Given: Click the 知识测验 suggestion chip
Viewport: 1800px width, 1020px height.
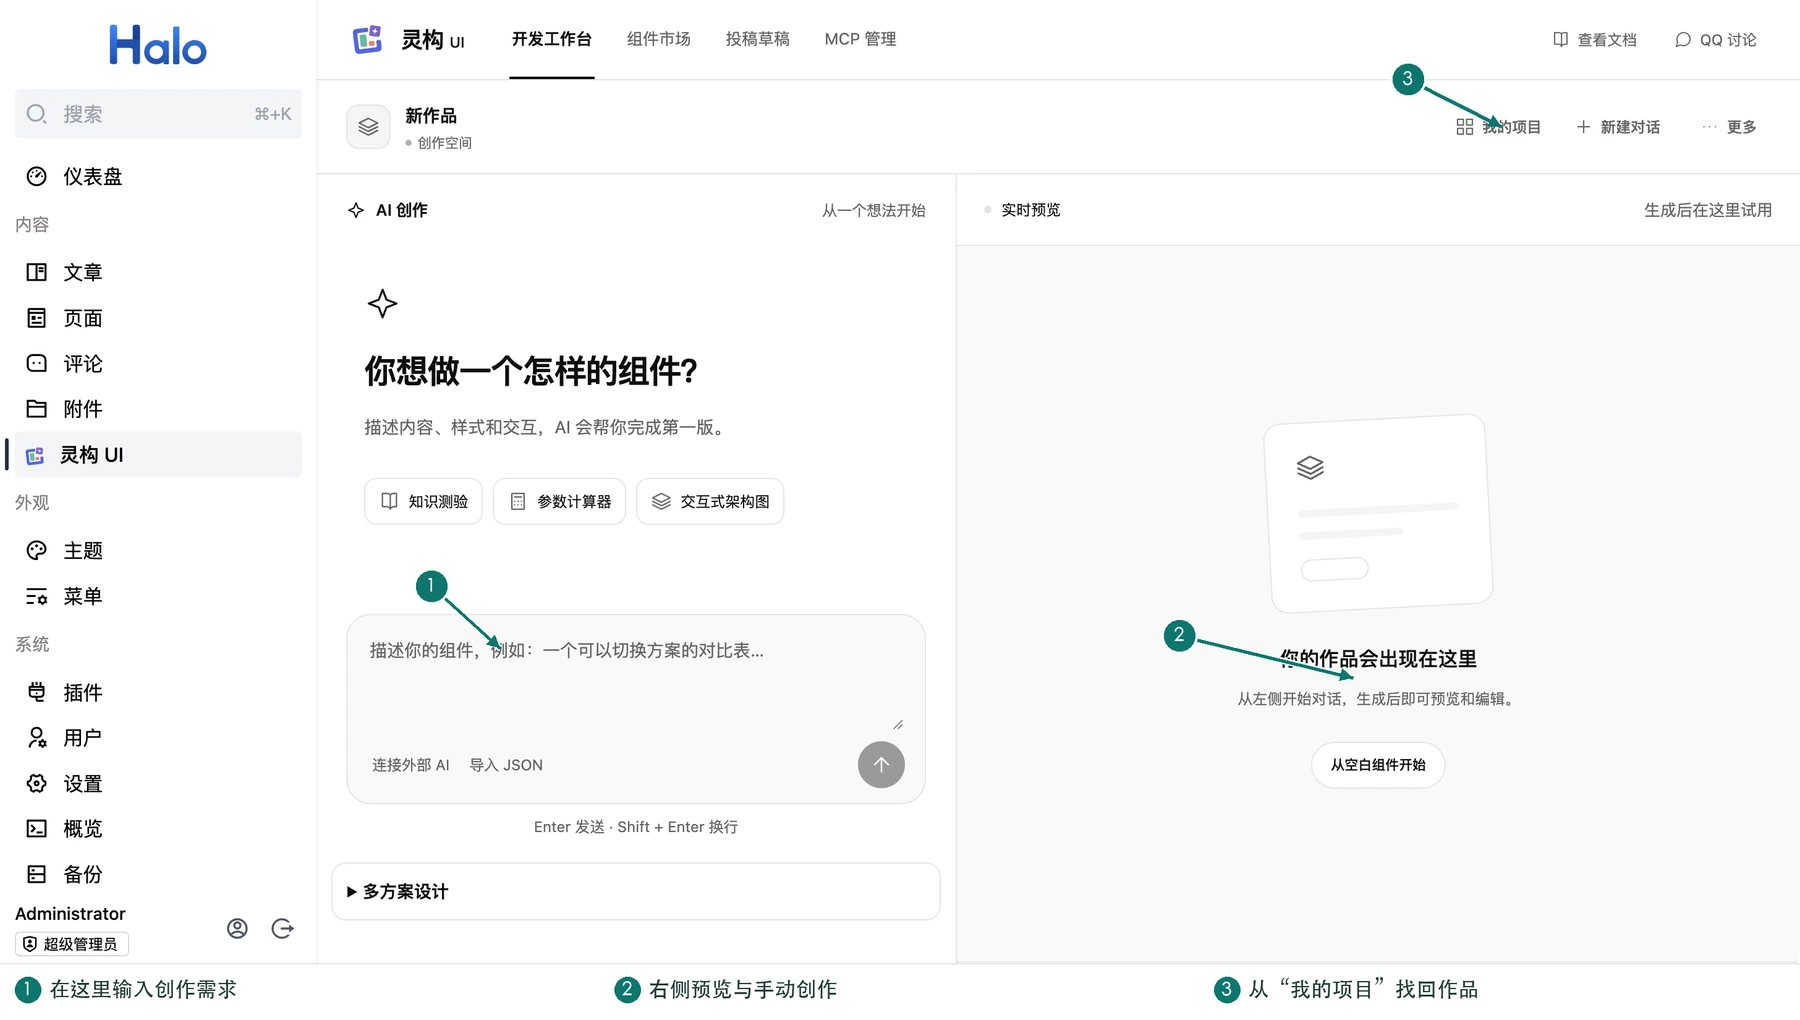Looking at the screenshot, I should pos(424,502).
